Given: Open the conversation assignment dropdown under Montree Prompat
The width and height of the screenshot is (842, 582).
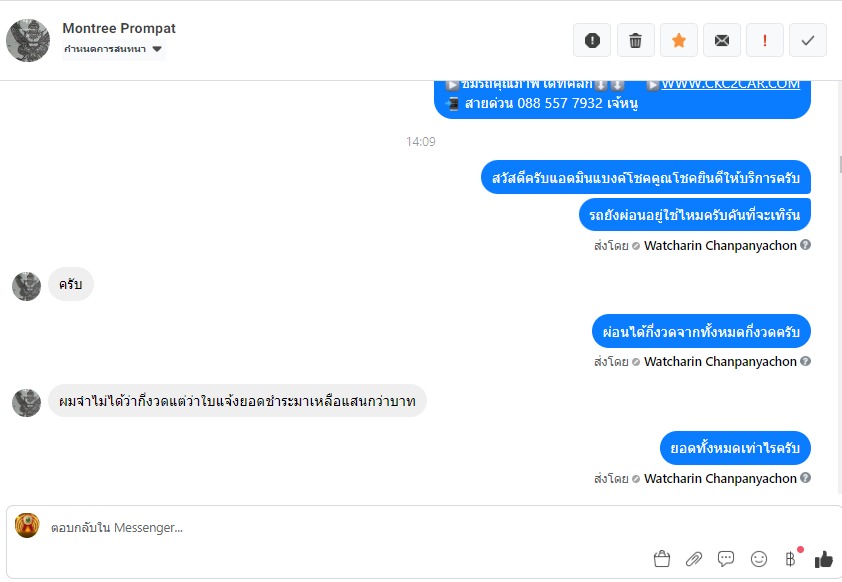Looking at the screenshot, I should click(113, 49).
